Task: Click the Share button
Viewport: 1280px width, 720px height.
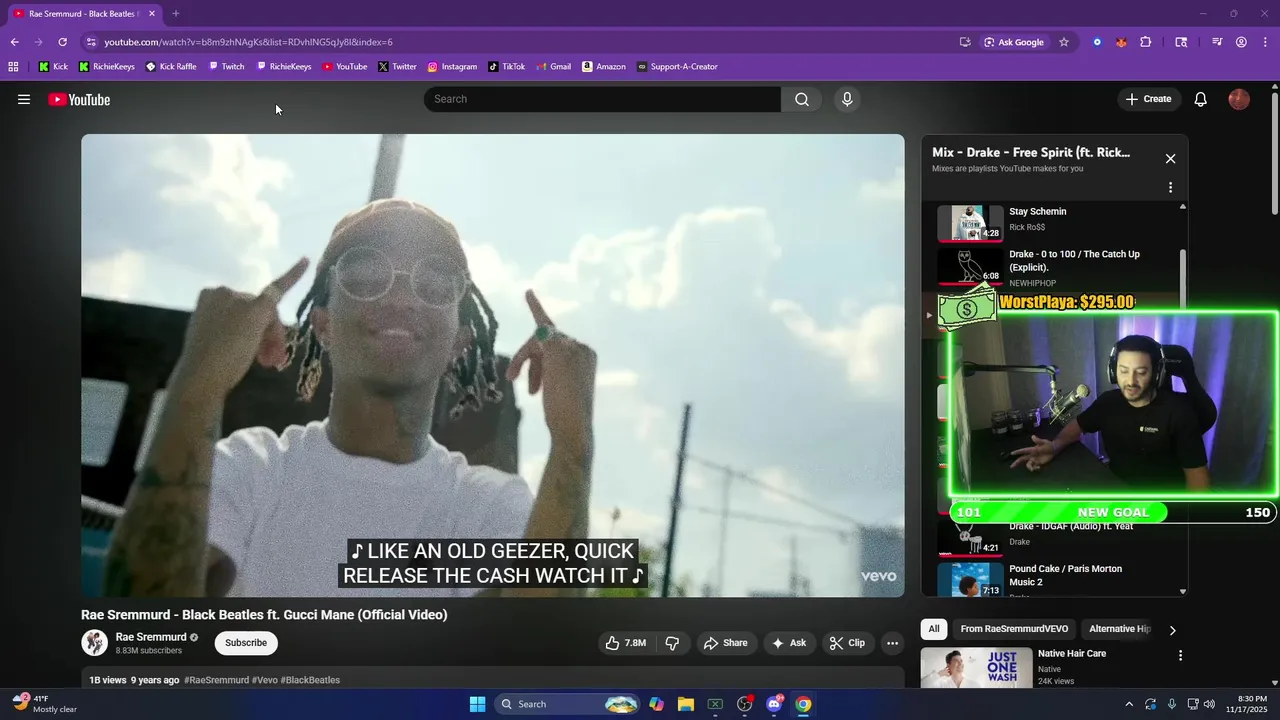Action: tap(726, 643)
